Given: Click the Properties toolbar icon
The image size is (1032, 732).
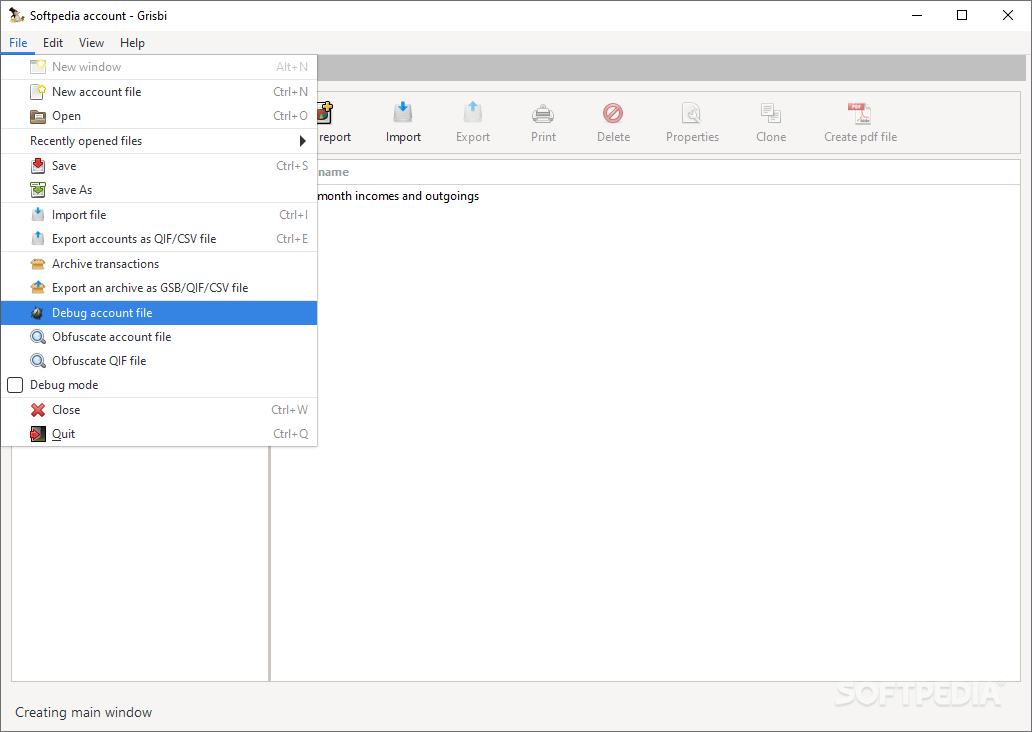Looking at the screenshot, I should click(x=692, y=113).
